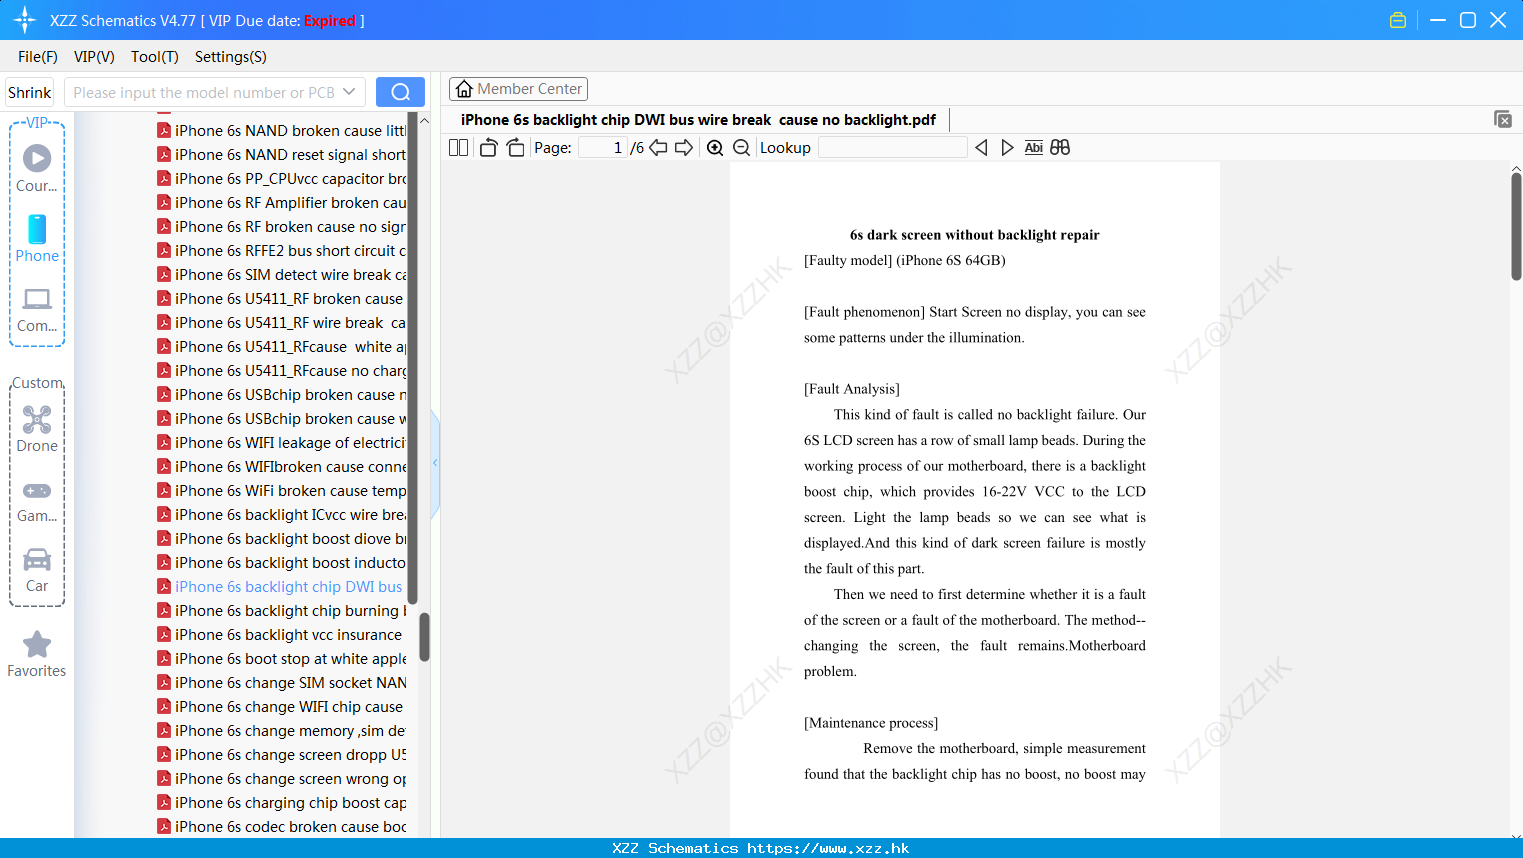Toggle the two-page view icon

459,148
